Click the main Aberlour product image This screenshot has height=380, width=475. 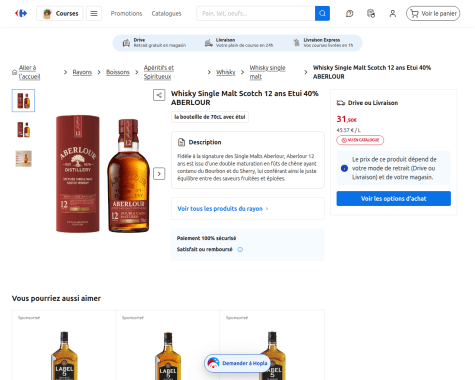(102, 174)
